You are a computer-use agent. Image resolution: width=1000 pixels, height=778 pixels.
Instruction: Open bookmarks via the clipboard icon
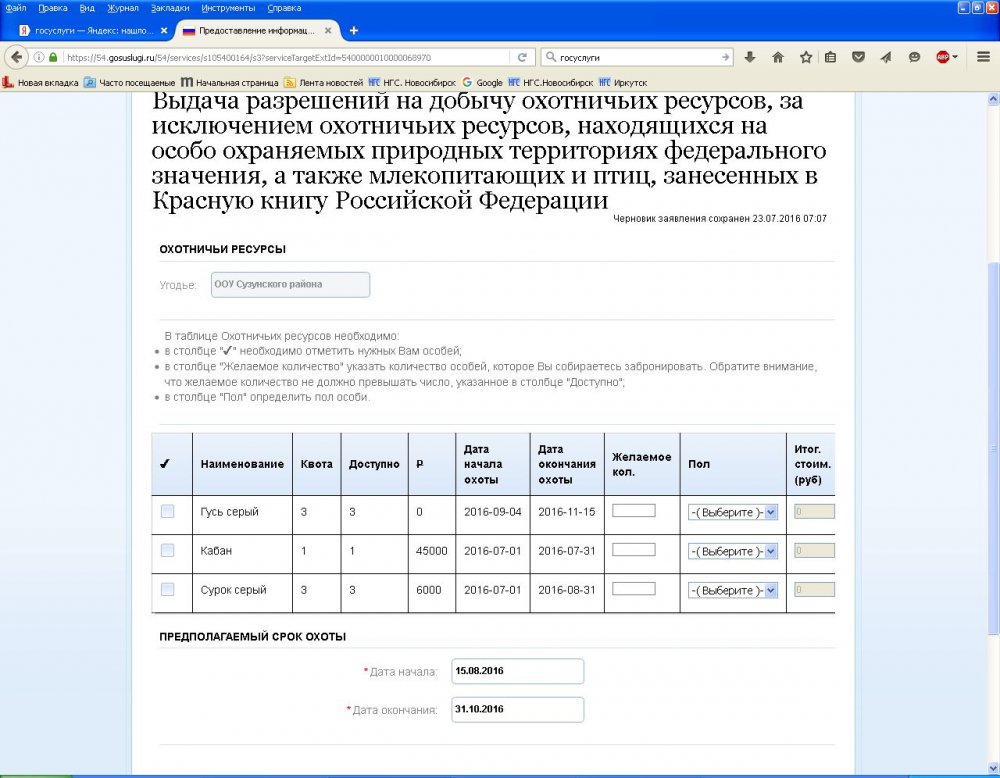(x=831, y=57)
